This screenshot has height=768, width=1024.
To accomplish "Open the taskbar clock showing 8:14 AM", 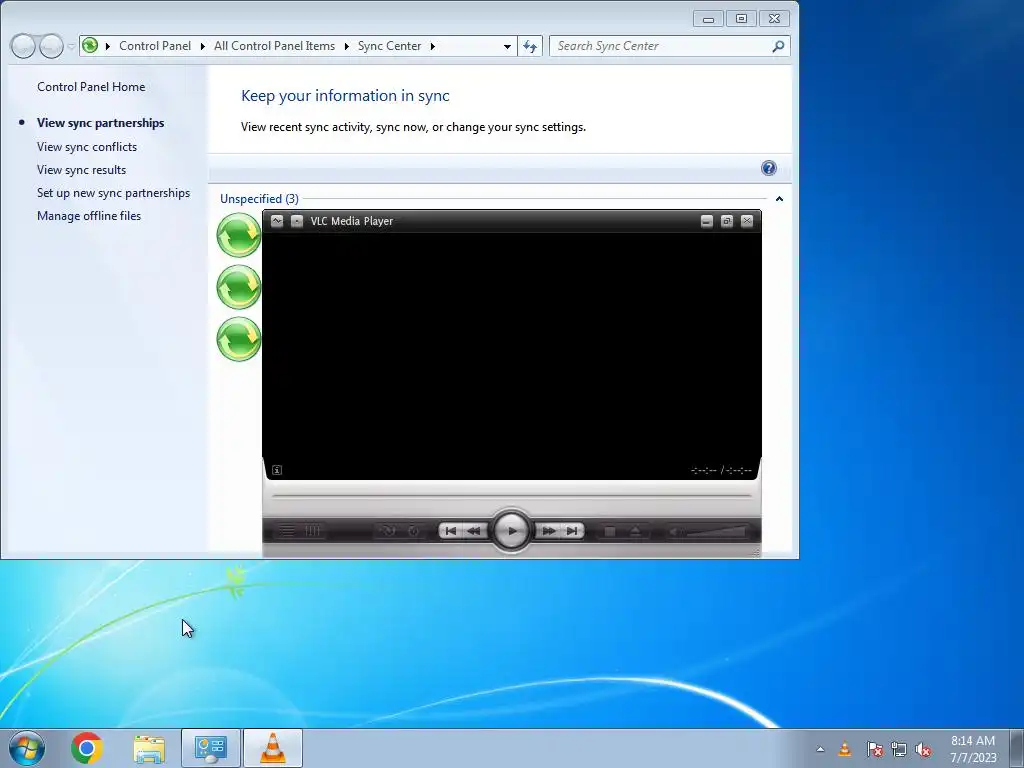I will click(x=973, y=749).
